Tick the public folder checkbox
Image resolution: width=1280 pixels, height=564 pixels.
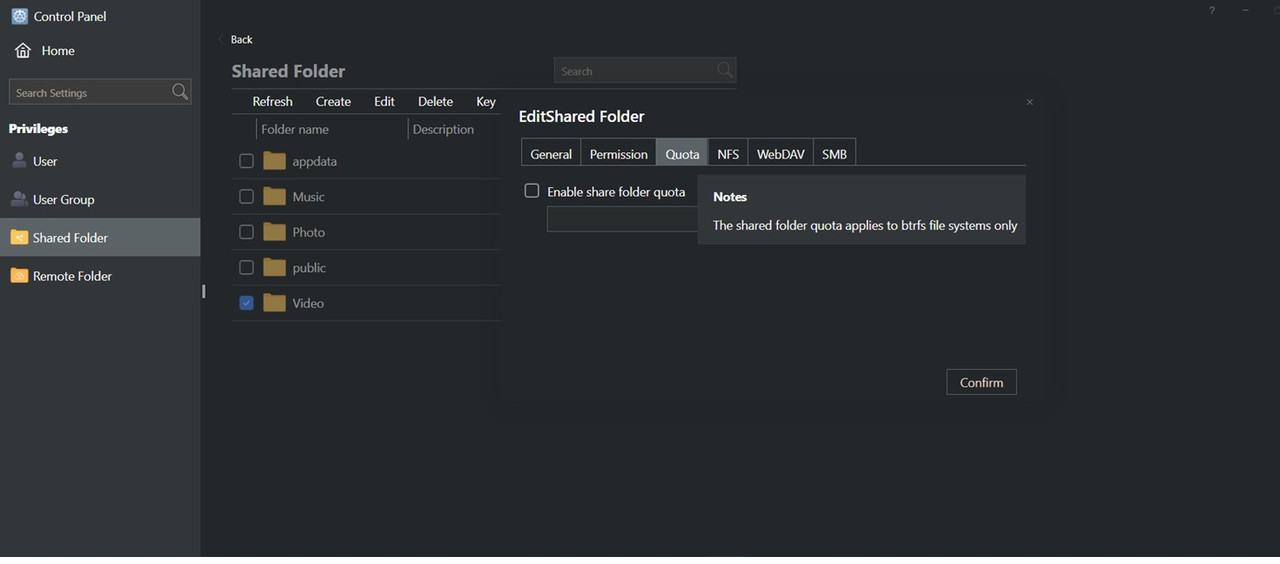pos(246,267)
